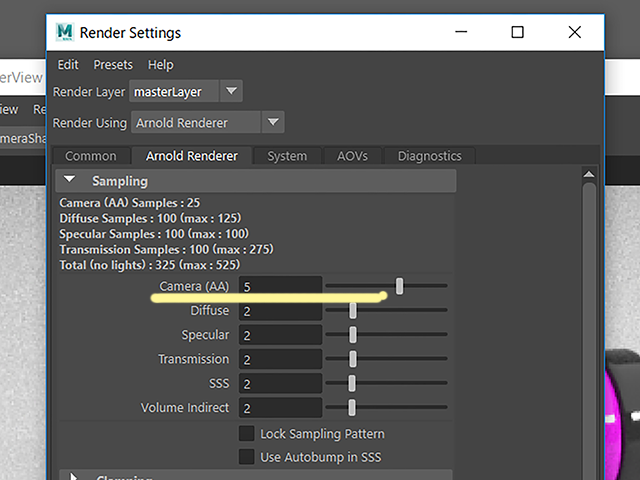Click the Diffuse slider handle
Viewport: 640px width, 480px height.
(353, 311)
